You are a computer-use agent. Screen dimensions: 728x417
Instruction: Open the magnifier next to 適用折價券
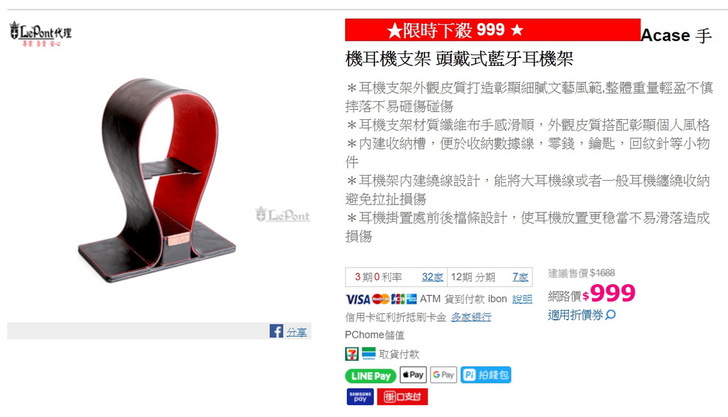click(611, 315)
